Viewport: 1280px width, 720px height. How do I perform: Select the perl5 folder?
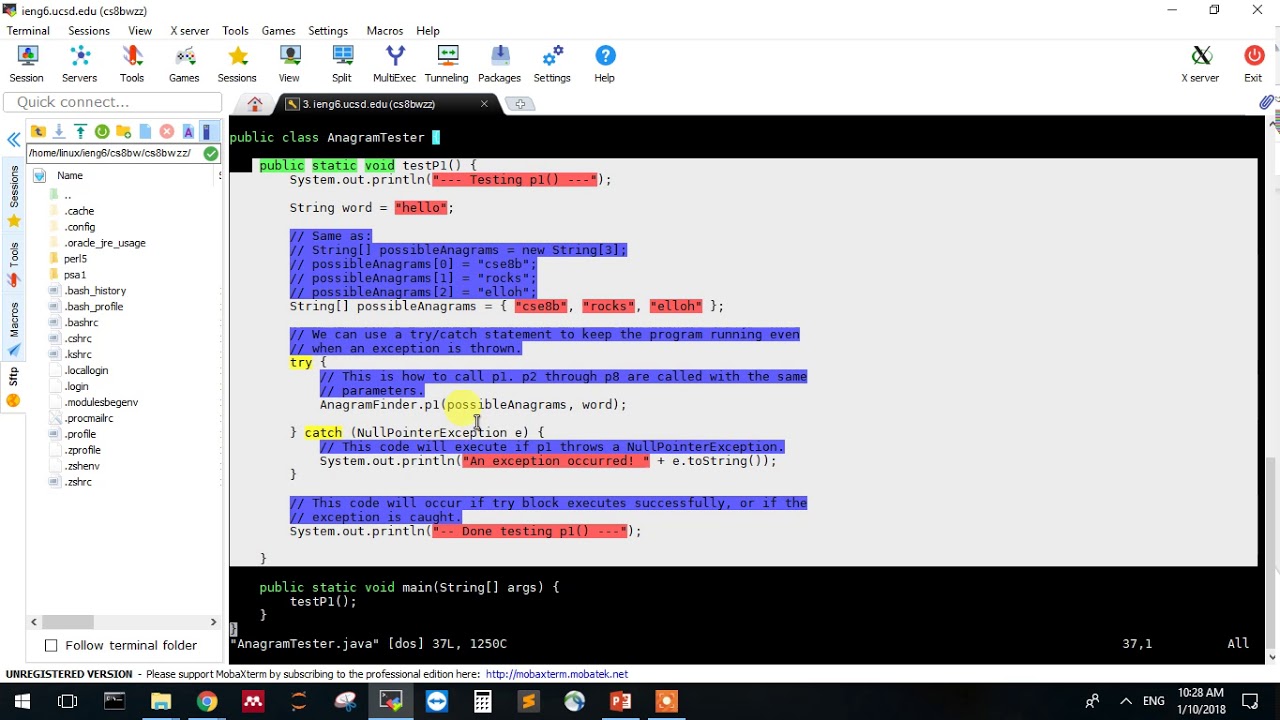pos(75,258)
